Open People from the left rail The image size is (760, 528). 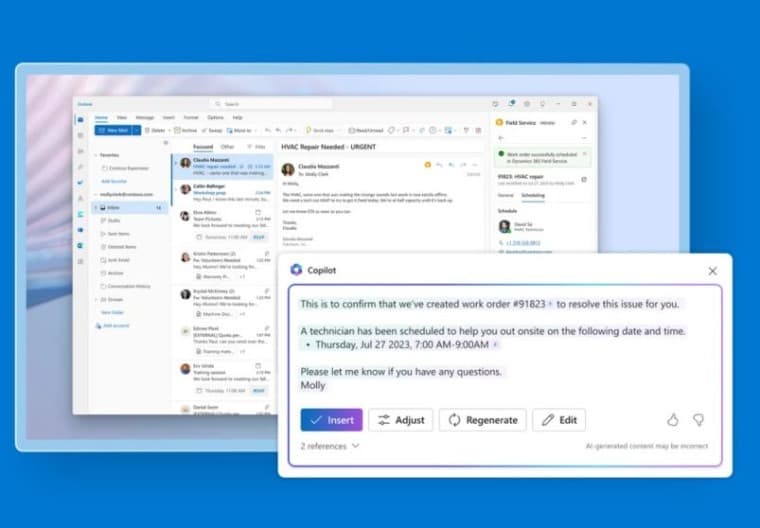pyautogui.click(x=80, y=151)
